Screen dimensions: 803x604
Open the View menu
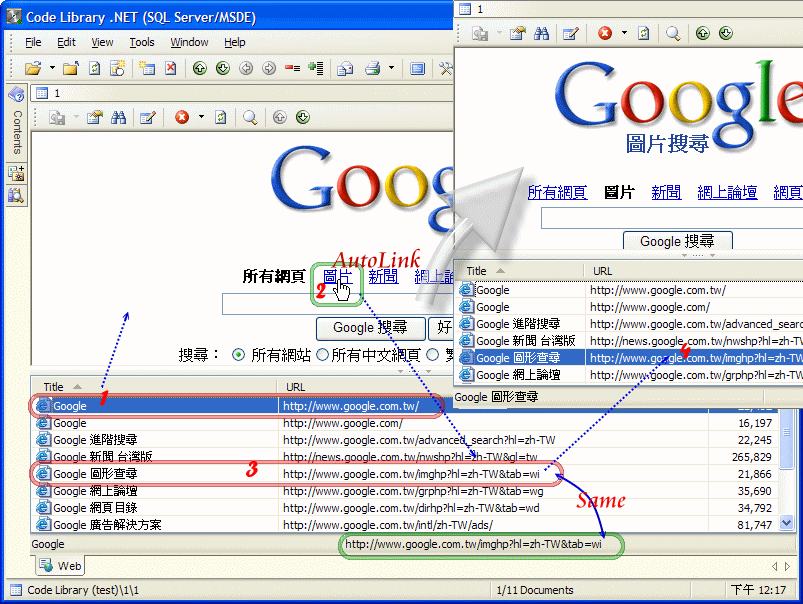102,42
